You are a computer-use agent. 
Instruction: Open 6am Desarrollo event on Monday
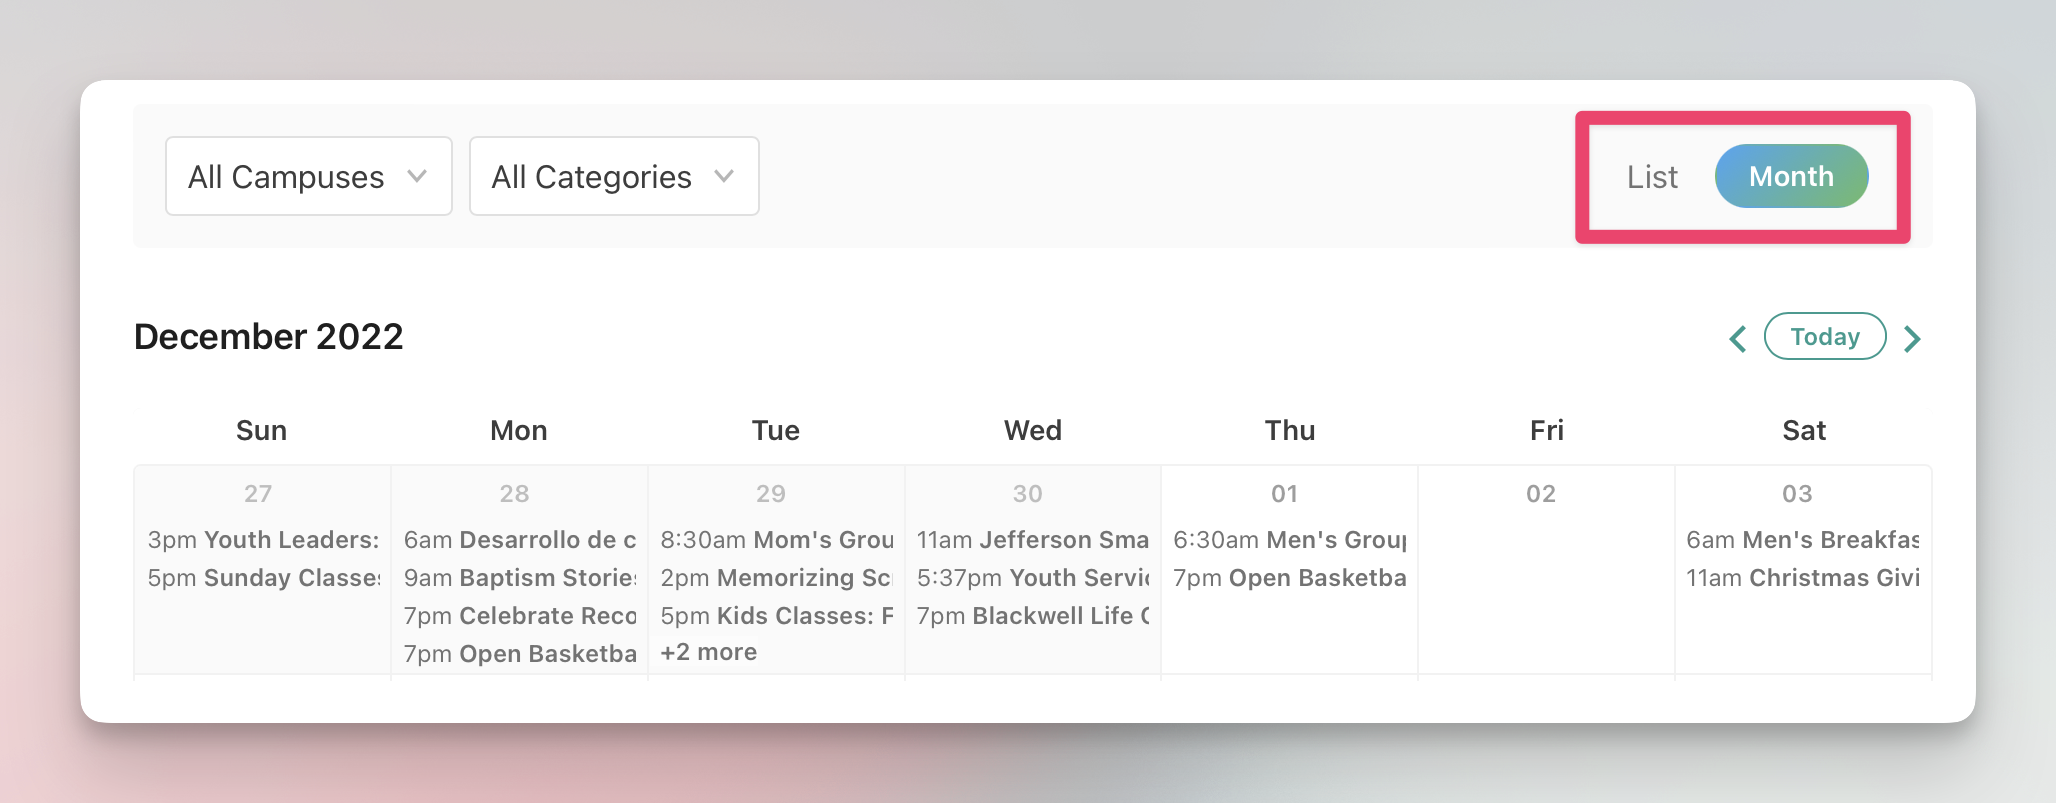(520, 540)
